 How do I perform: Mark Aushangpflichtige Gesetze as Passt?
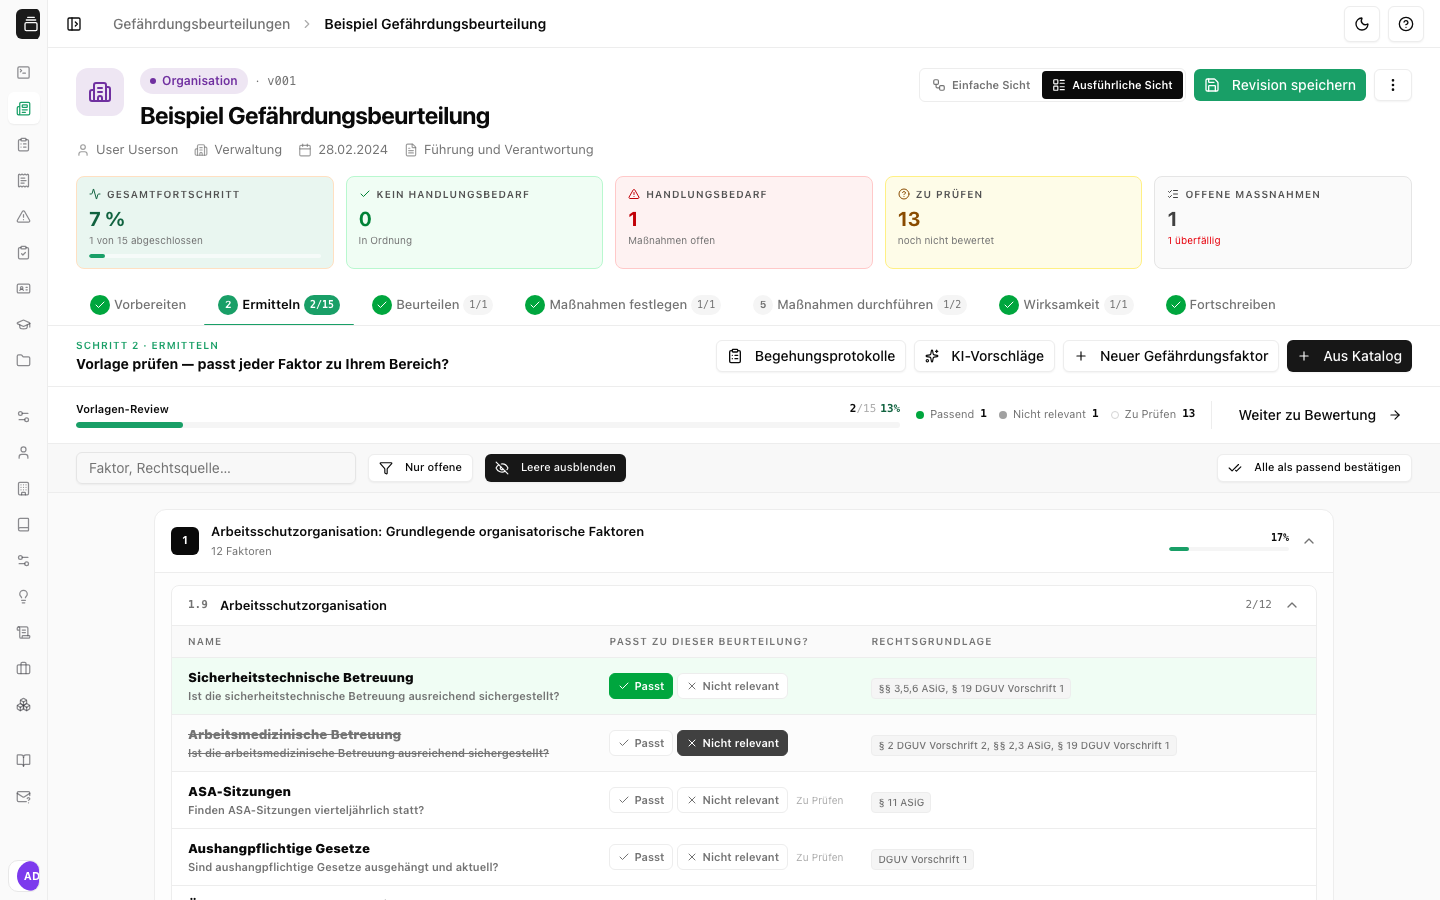tap(641, 857)
